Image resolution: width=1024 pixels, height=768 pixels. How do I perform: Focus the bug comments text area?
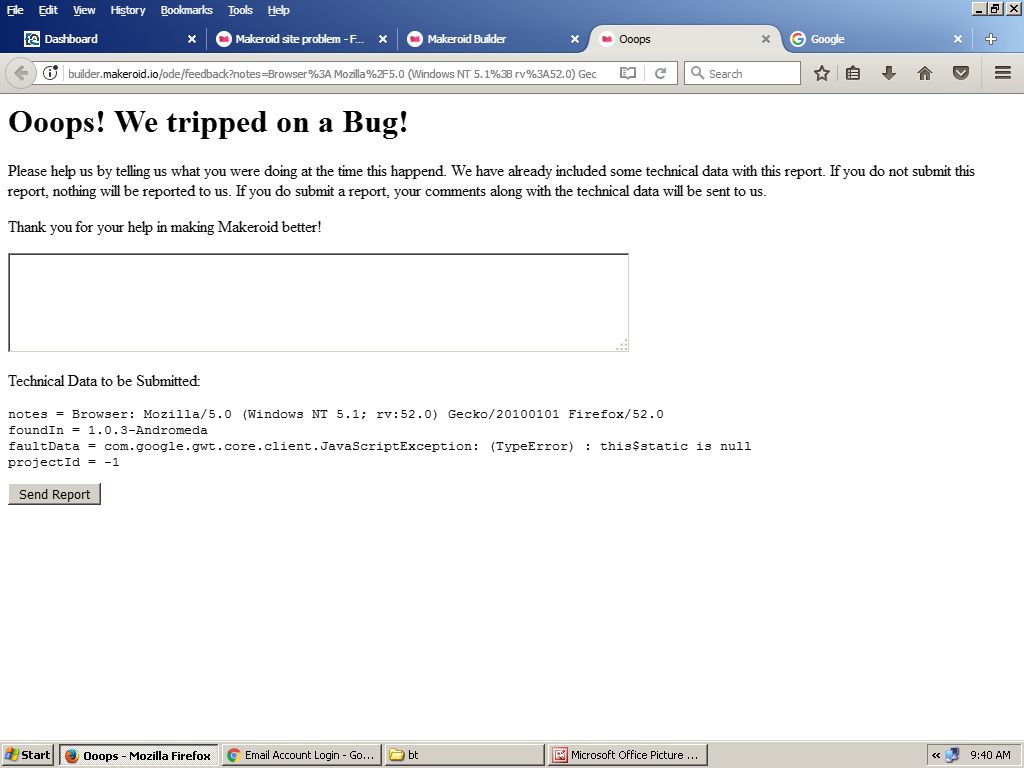(x=319, y=302)
